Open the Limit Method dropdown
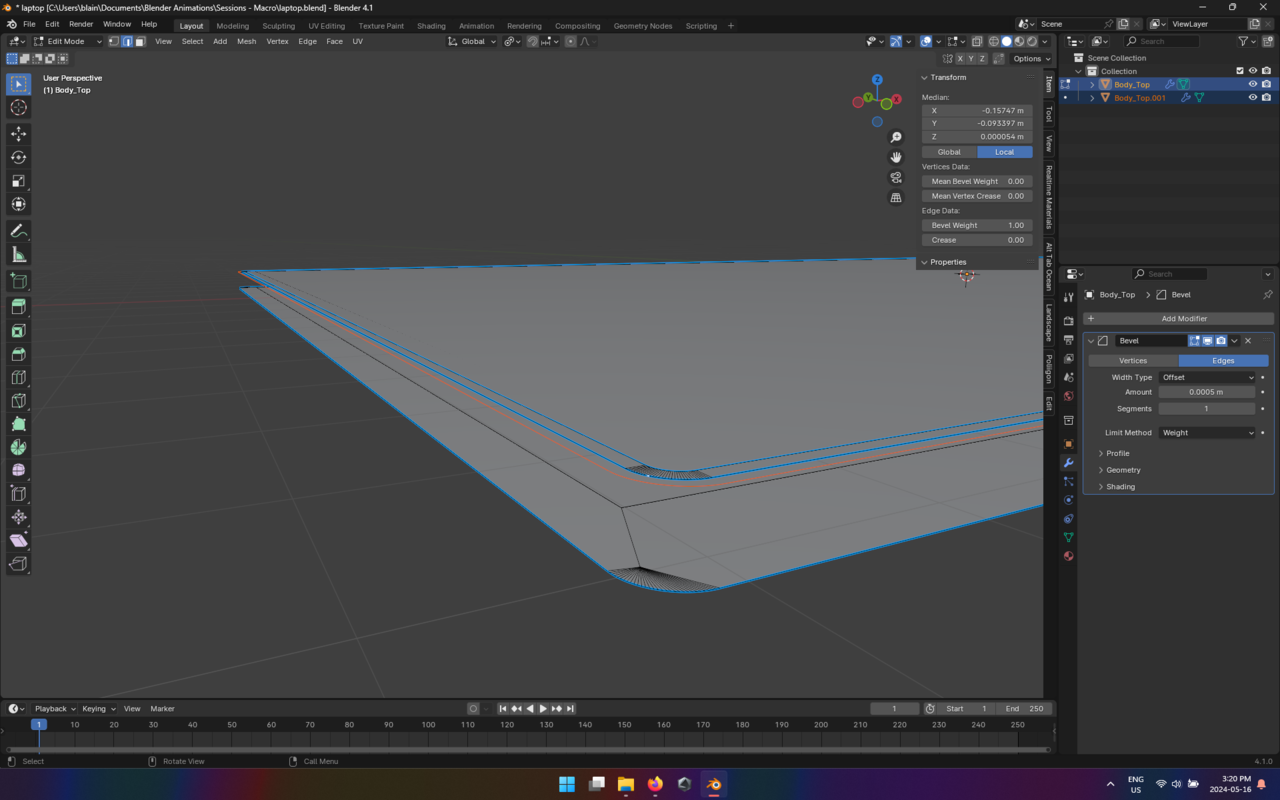The image size is (1280, 800). (x=1207, y=433)
